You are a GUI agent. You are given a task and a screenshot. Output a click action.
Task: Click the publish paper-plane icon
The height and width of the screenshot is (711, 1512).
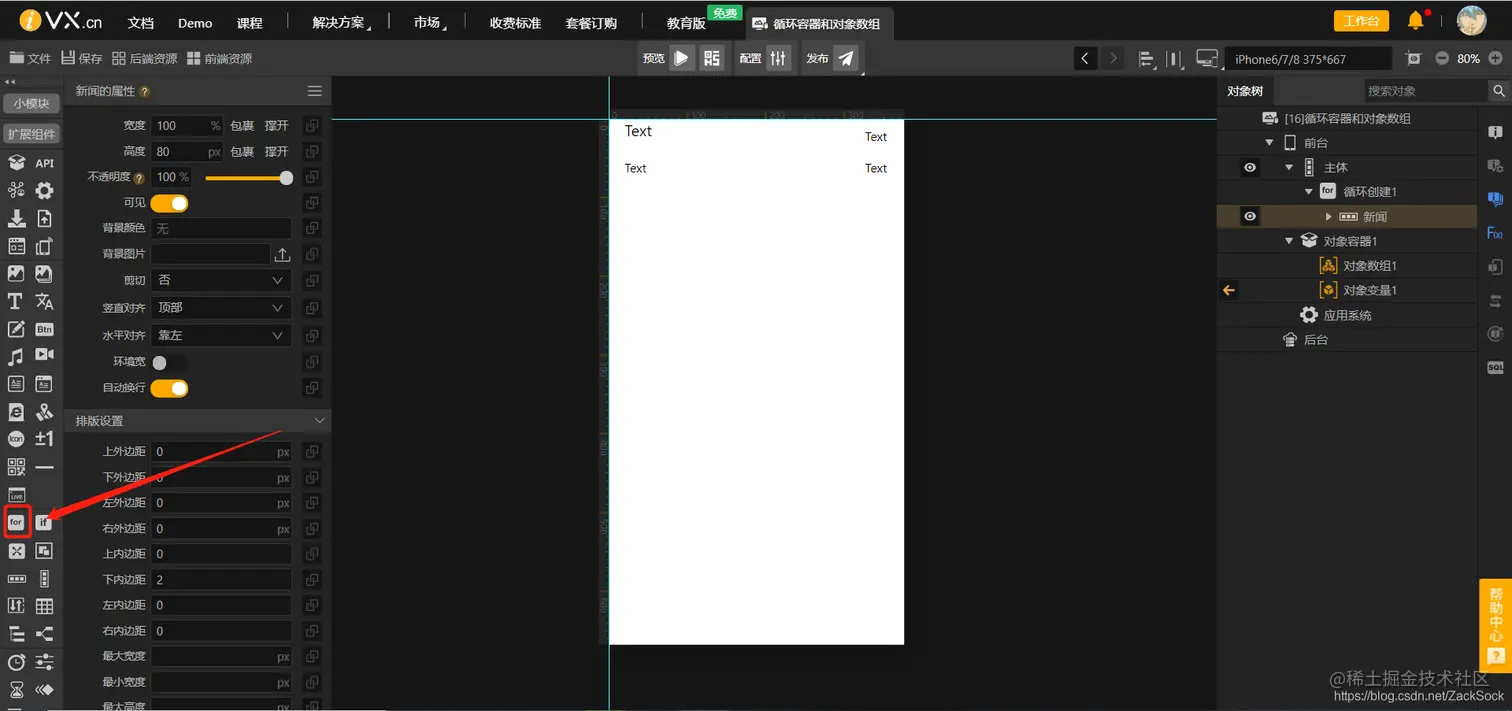[846, 58]
